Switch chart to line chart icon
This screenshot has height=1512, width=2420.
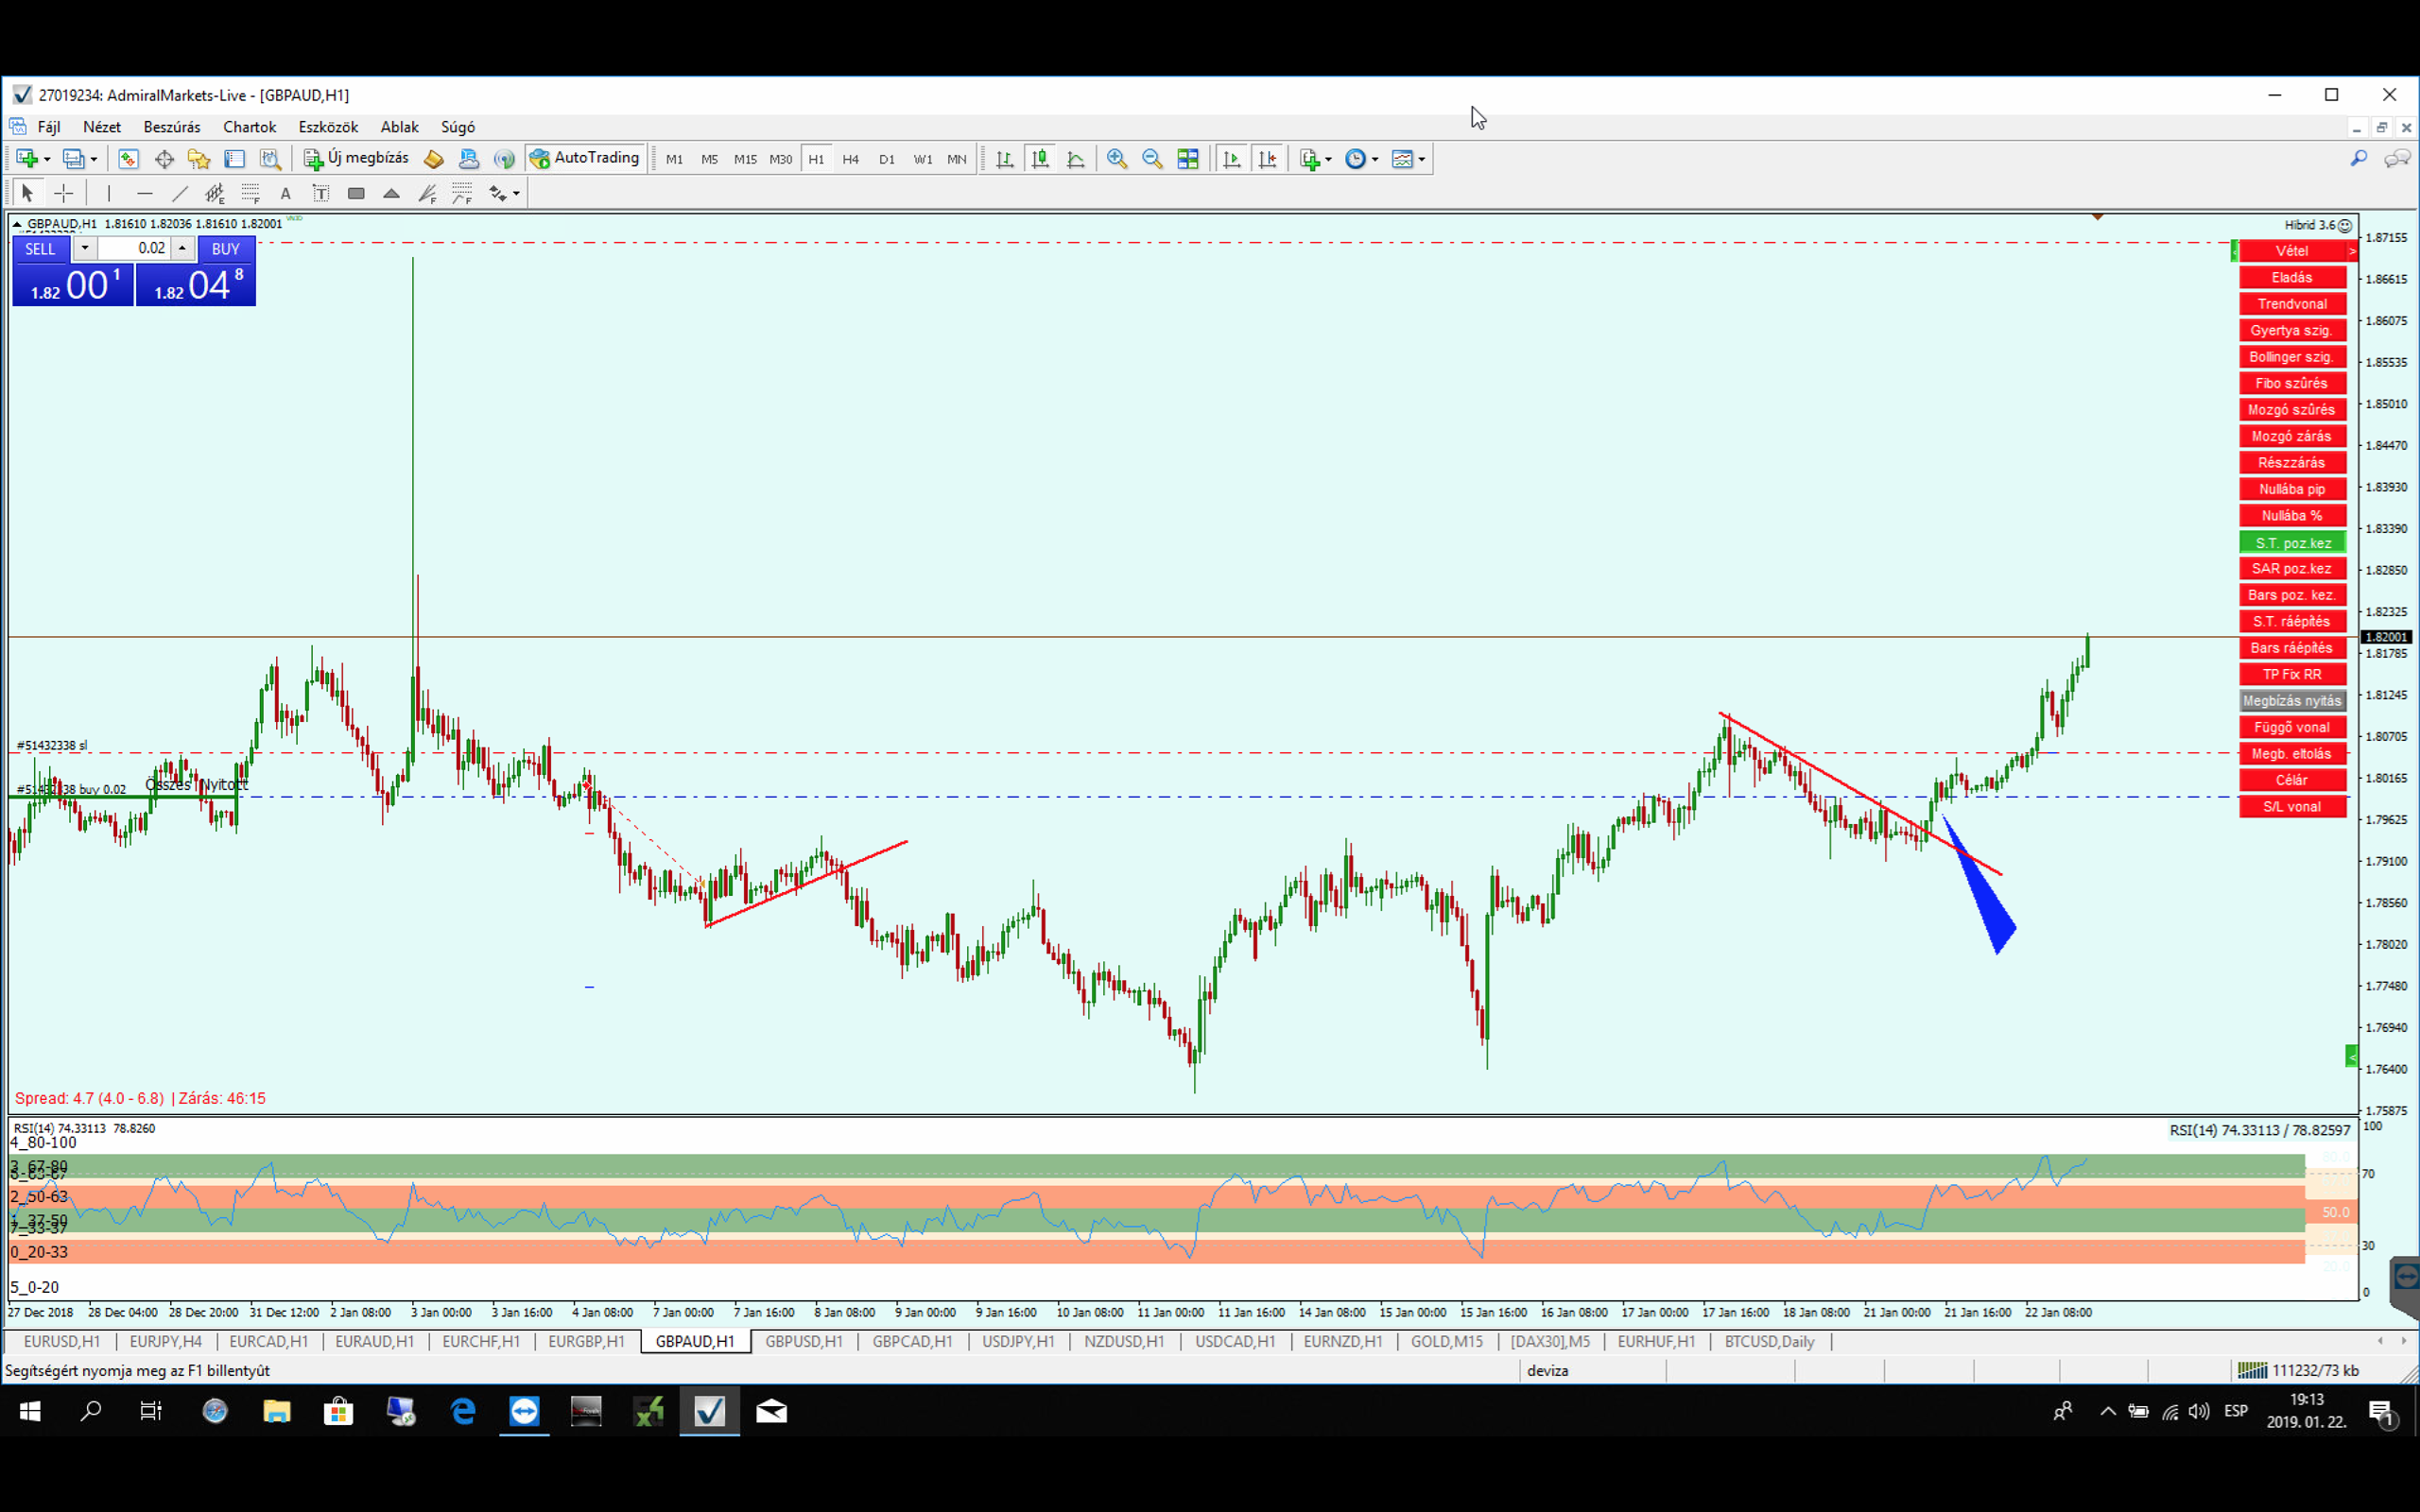tap(1076, 159)
